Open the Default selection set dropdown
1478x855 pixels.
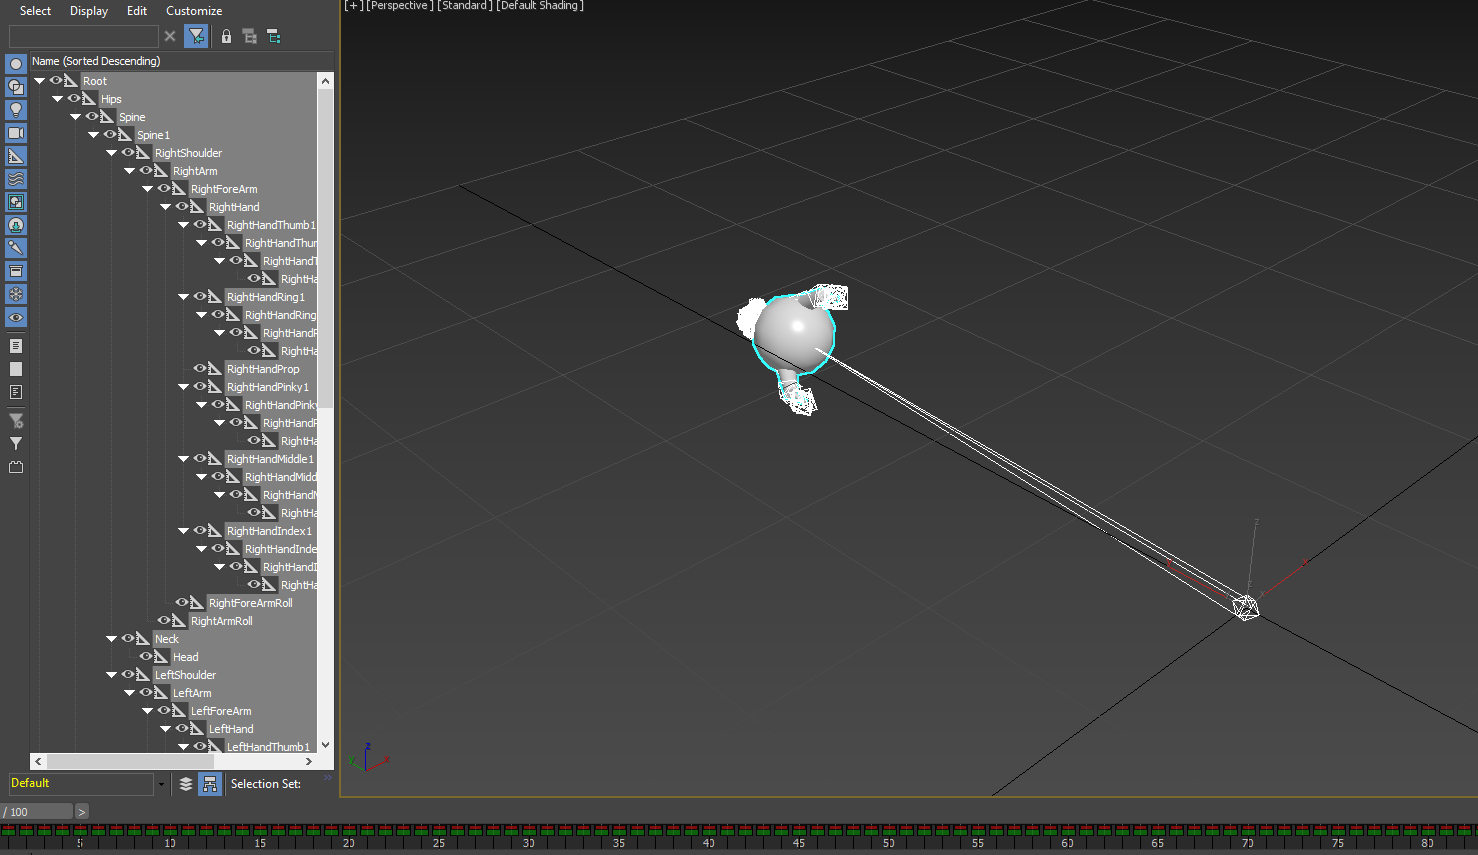(x=160, y=784)
